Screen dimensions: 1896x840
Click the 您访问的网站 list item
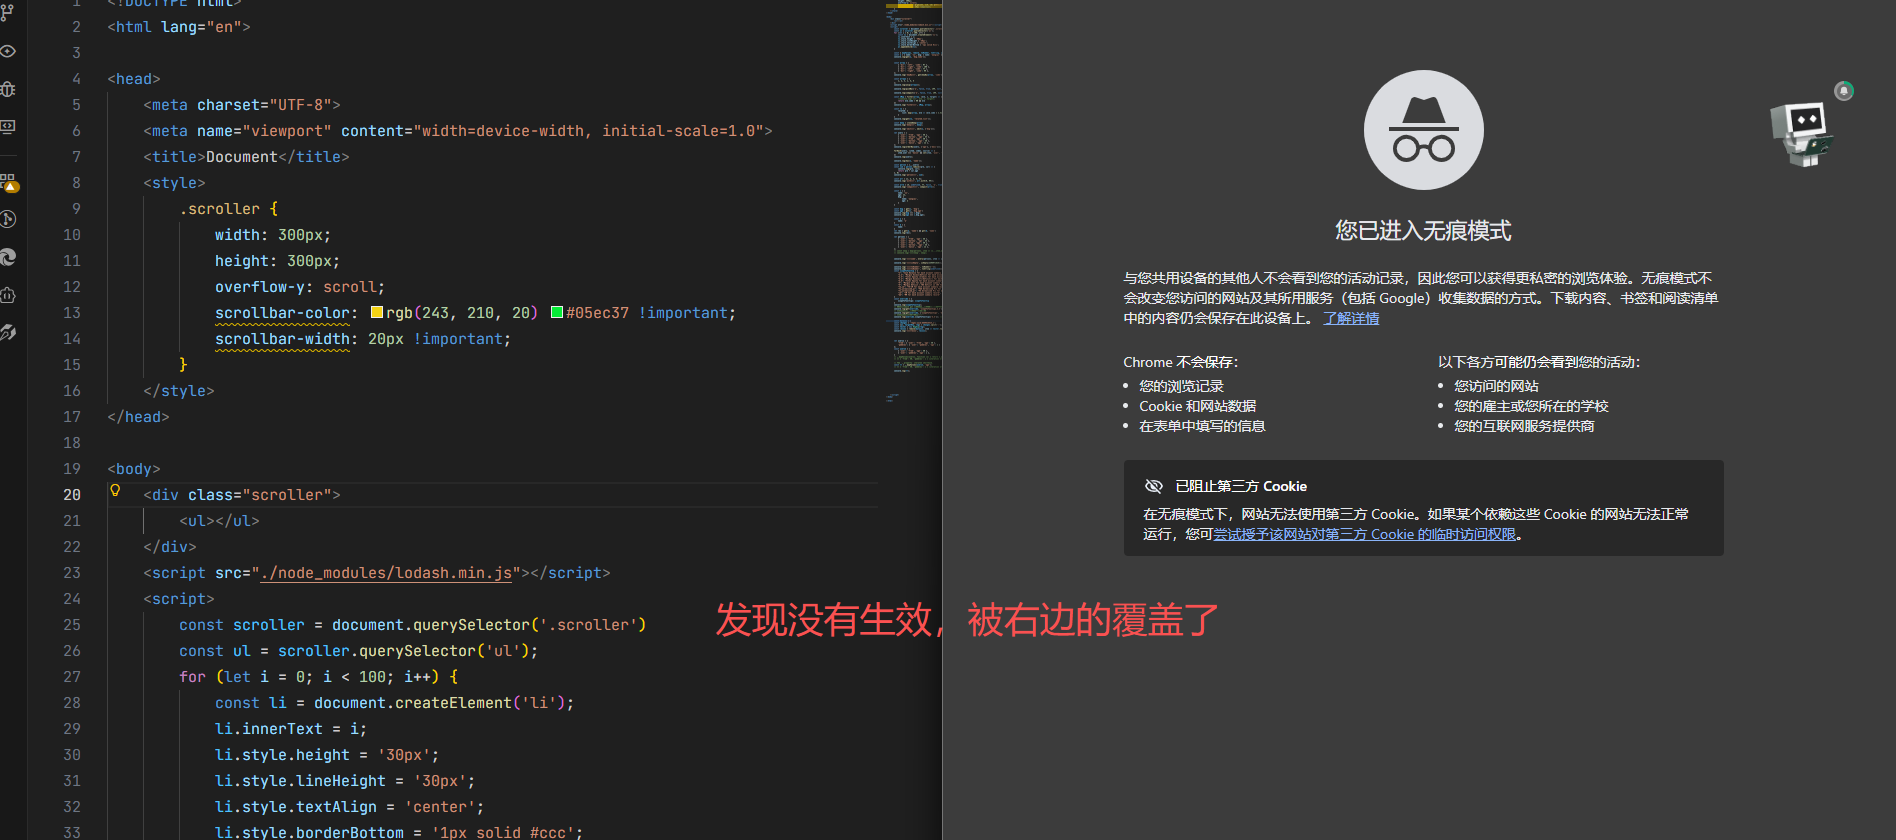1496,386
